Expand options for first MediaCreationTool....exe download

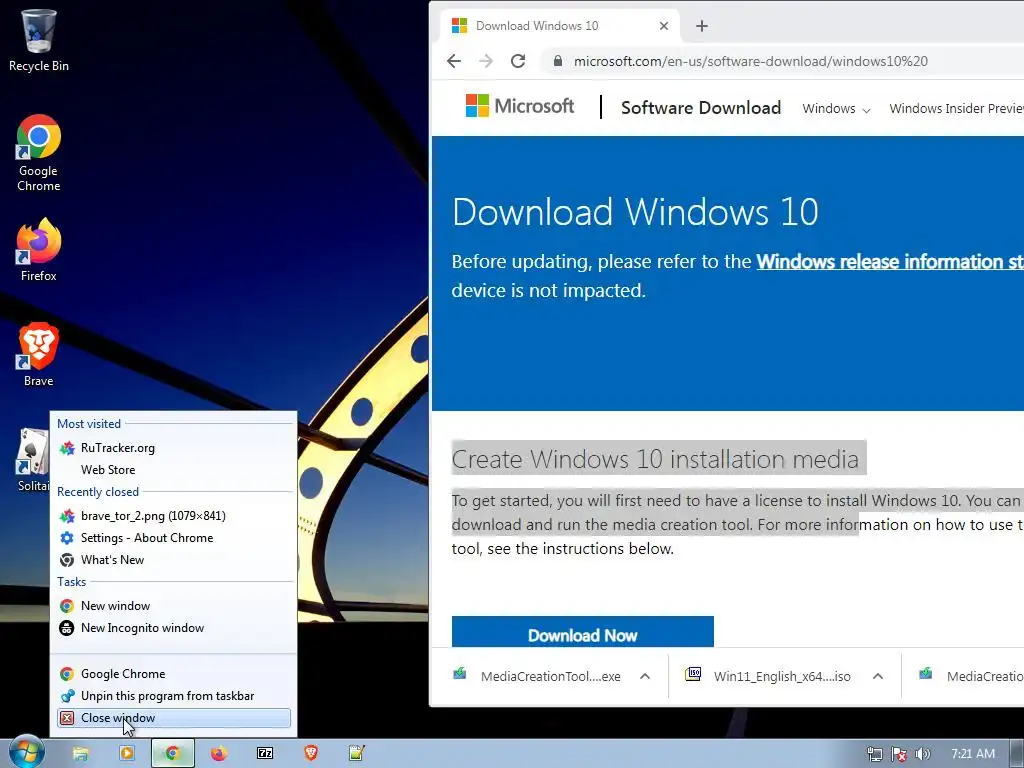645,677
